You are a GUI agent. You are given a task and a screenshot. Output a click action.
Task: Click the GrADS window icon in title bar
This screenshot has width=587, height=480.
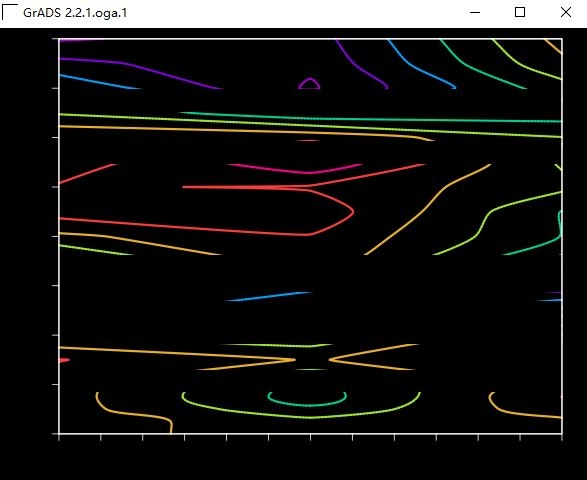point(10,12)
